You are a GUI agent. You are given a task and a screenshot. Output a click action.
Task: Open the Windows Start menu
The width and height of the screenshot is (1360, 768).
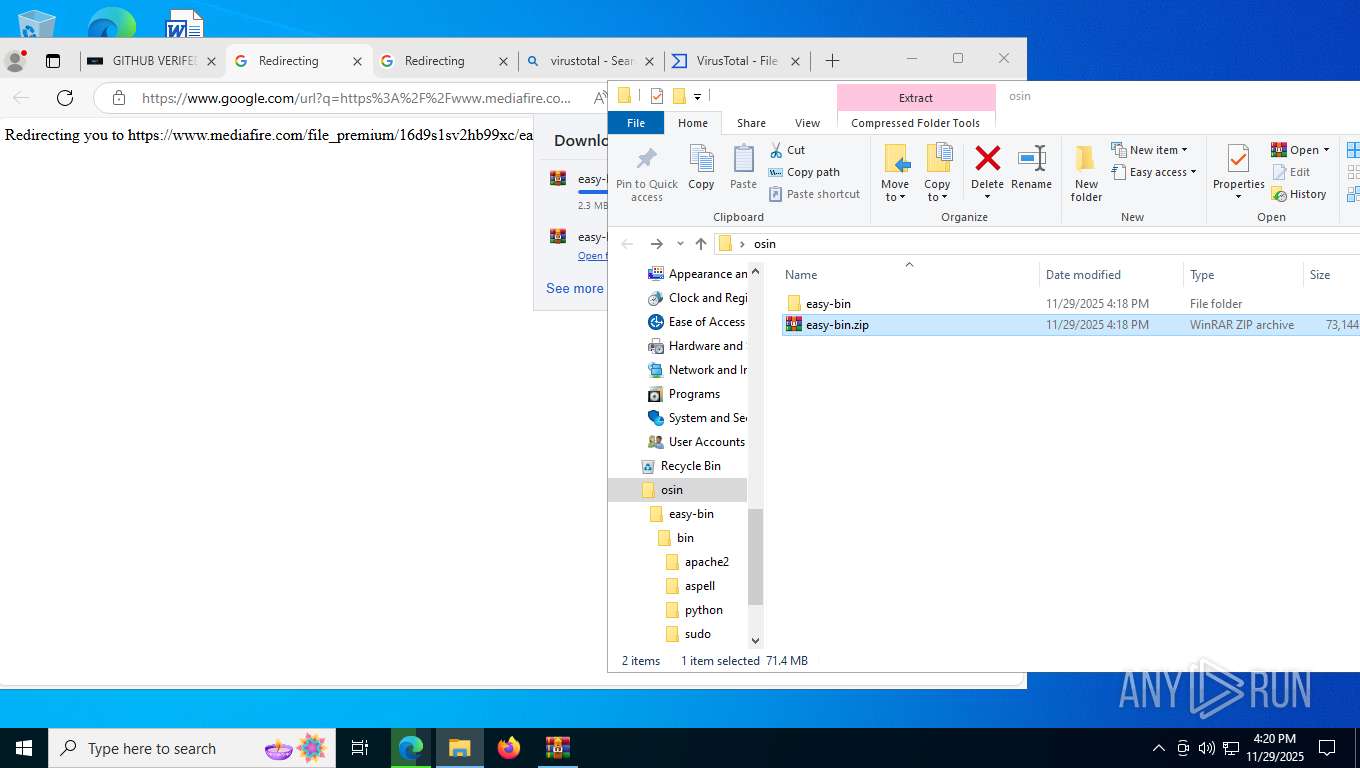[24, 748]
